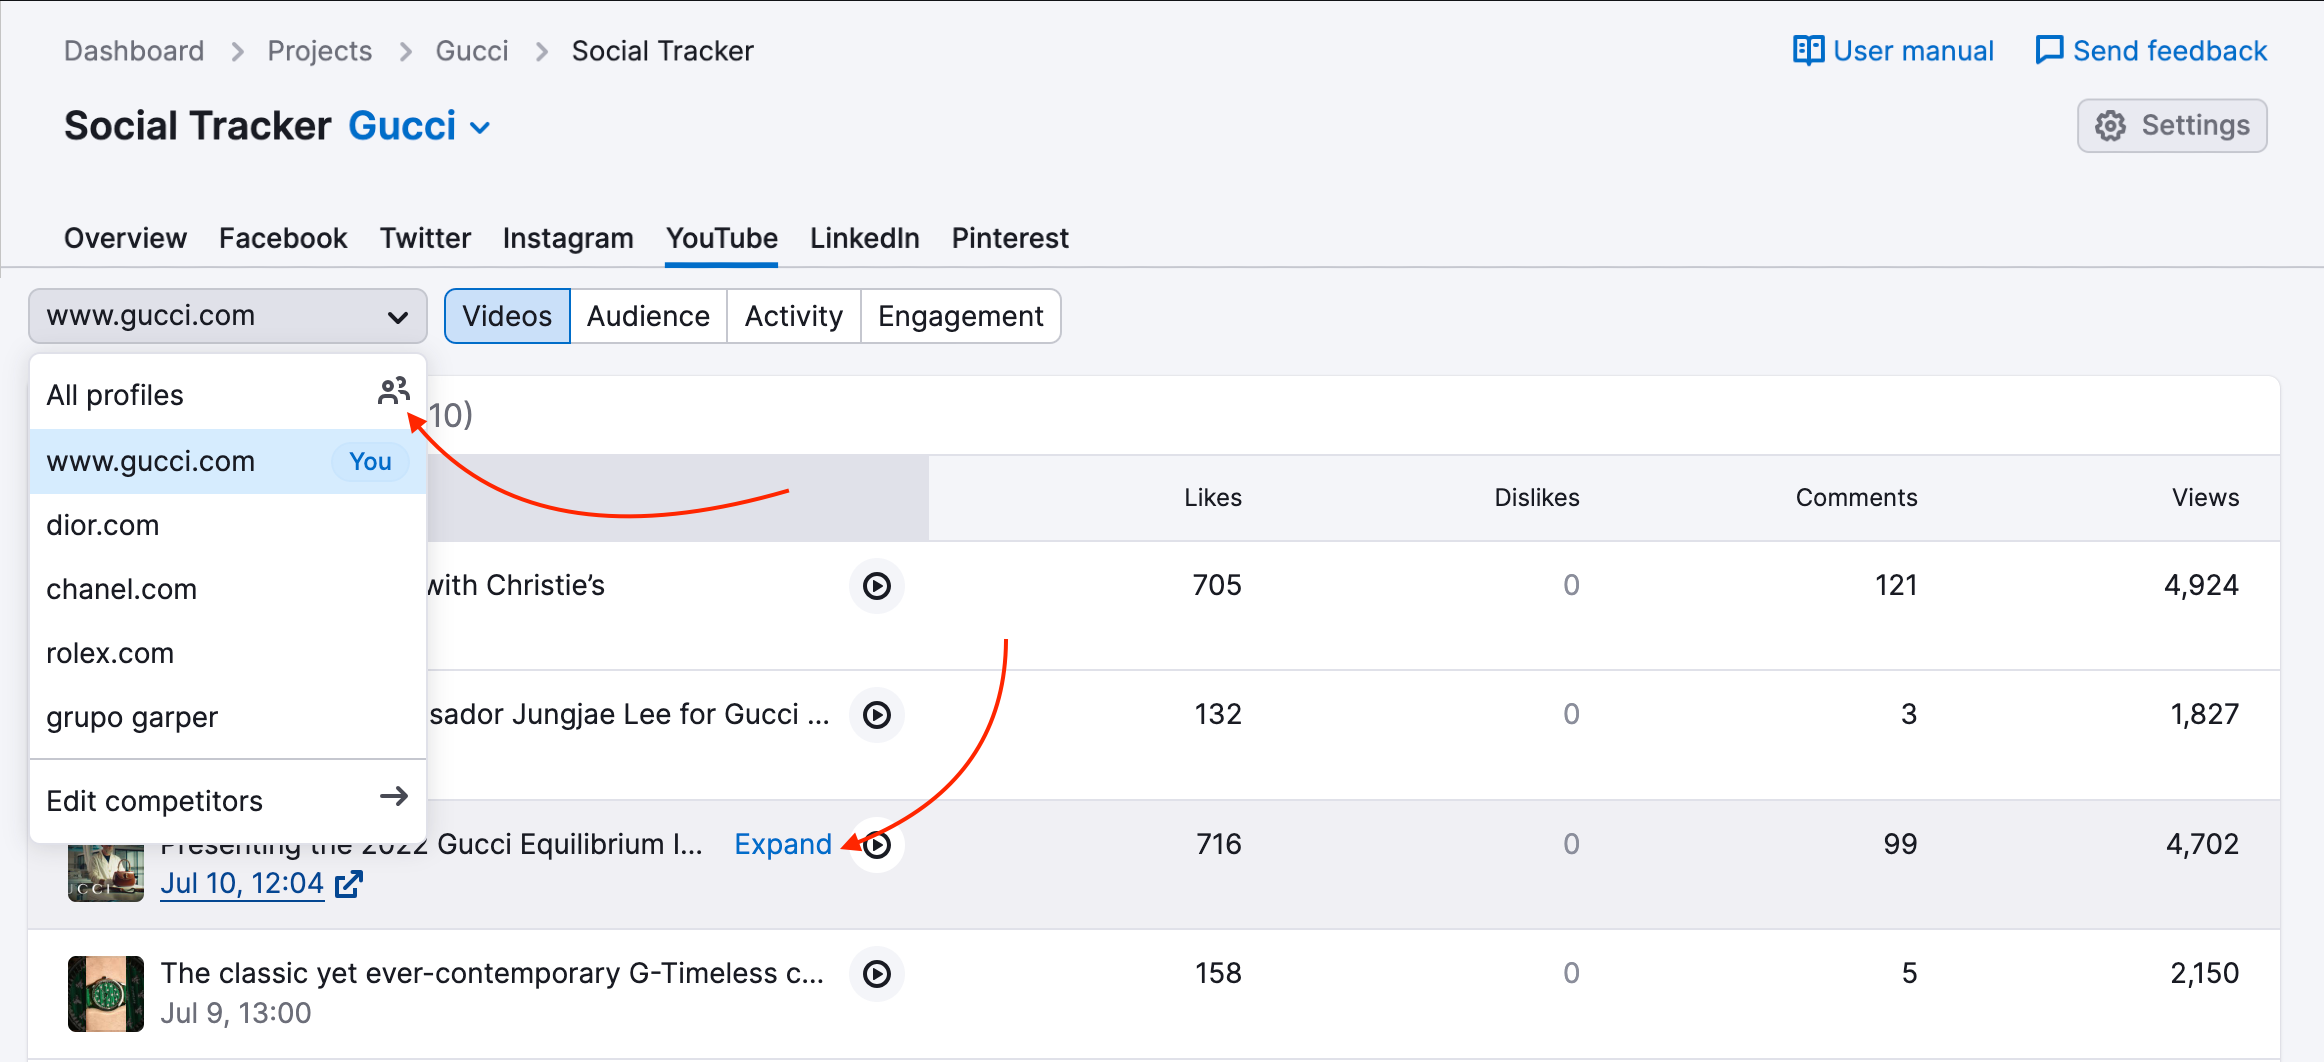This screenshot has height=1062, width=2324.
Task: Open the User manual book icon
Action: pyautogui.click(x=1808, y=50)
